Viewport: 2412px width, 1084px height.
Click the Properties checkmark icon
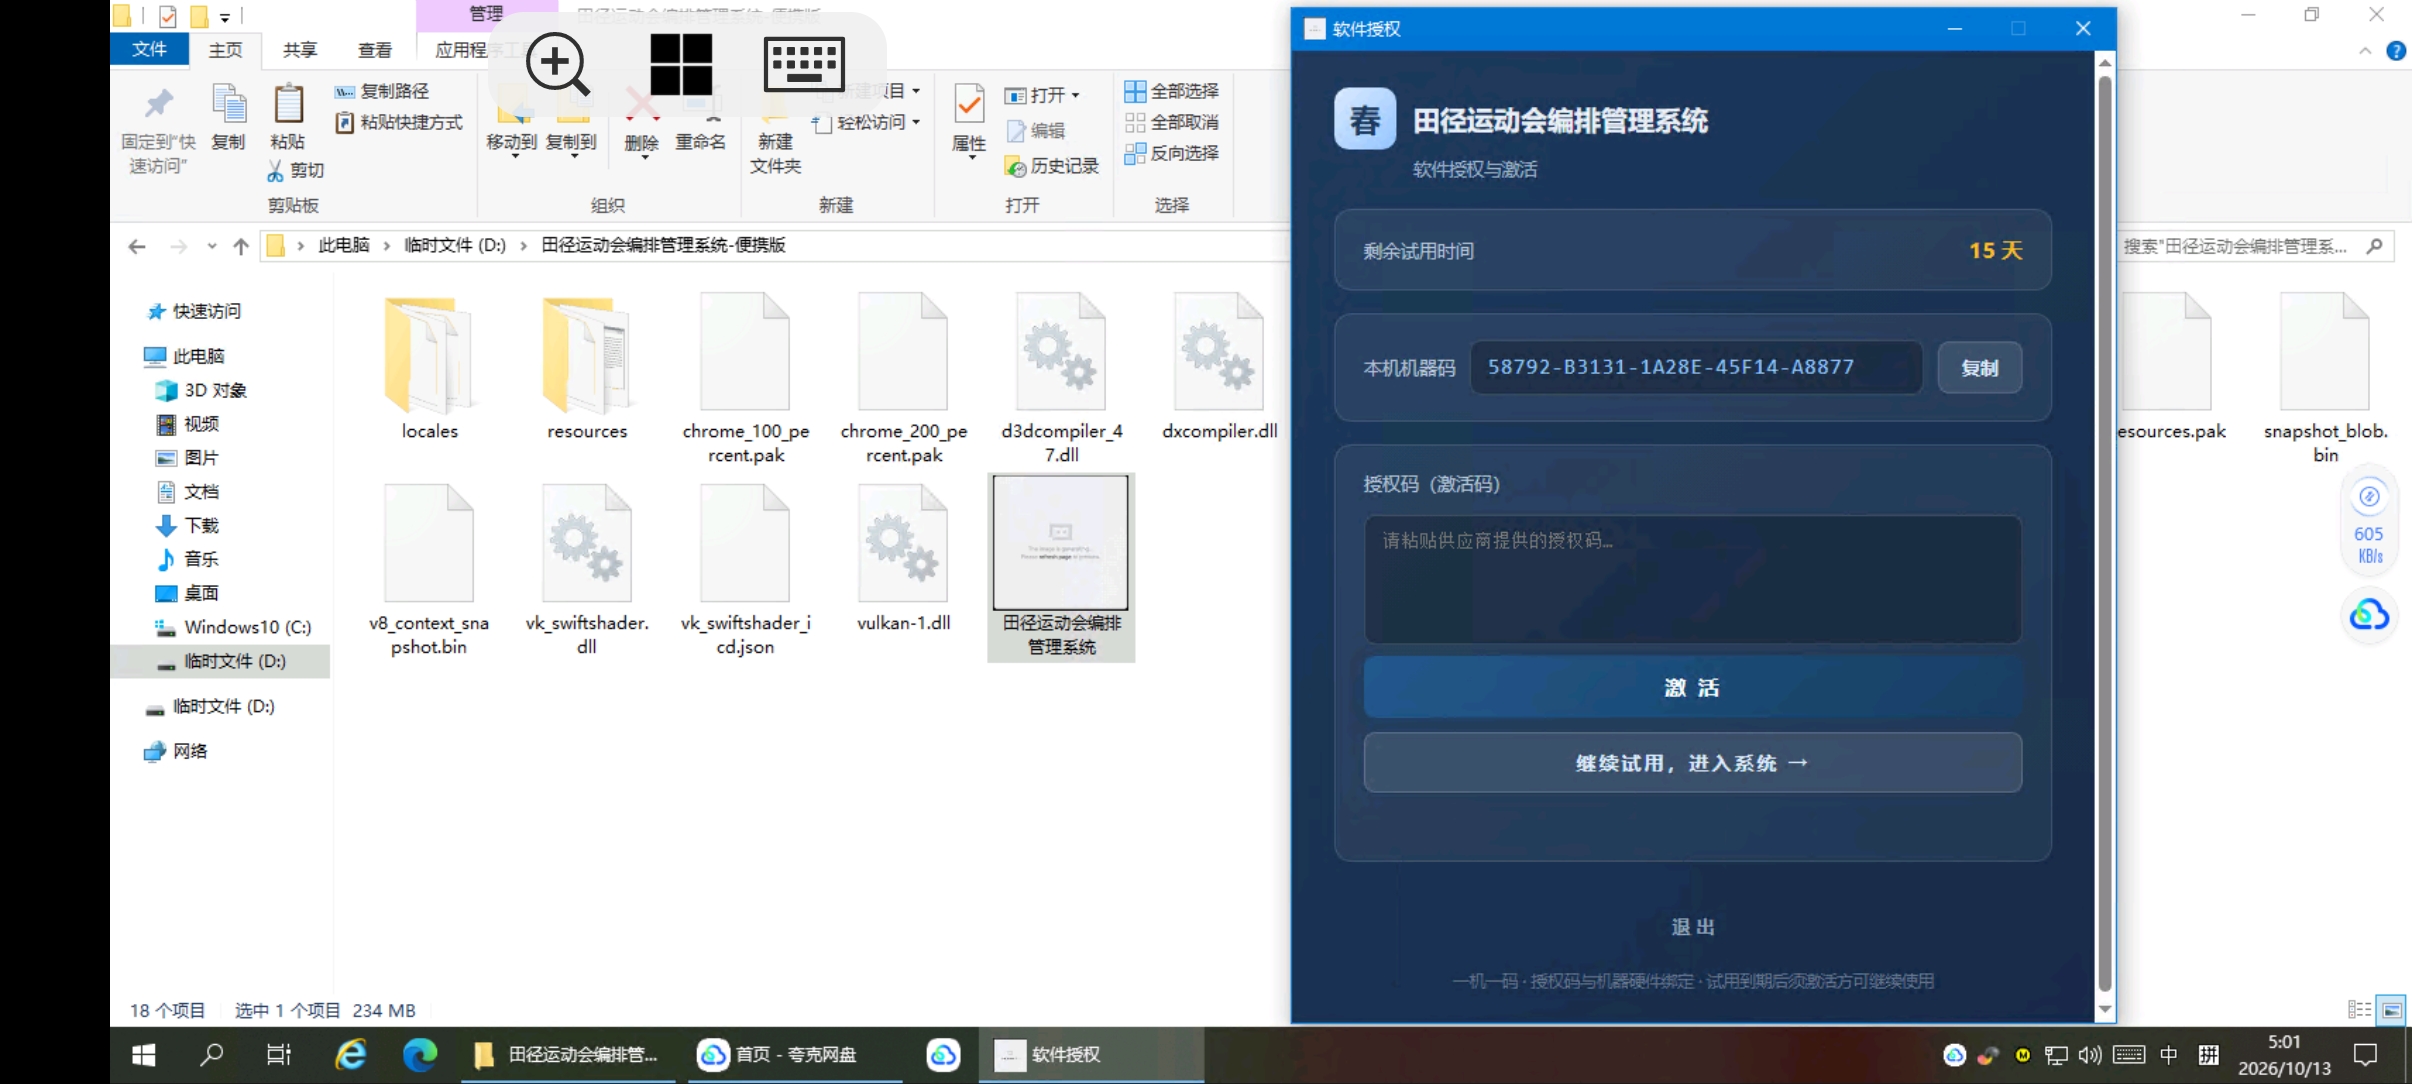(969, 105)
